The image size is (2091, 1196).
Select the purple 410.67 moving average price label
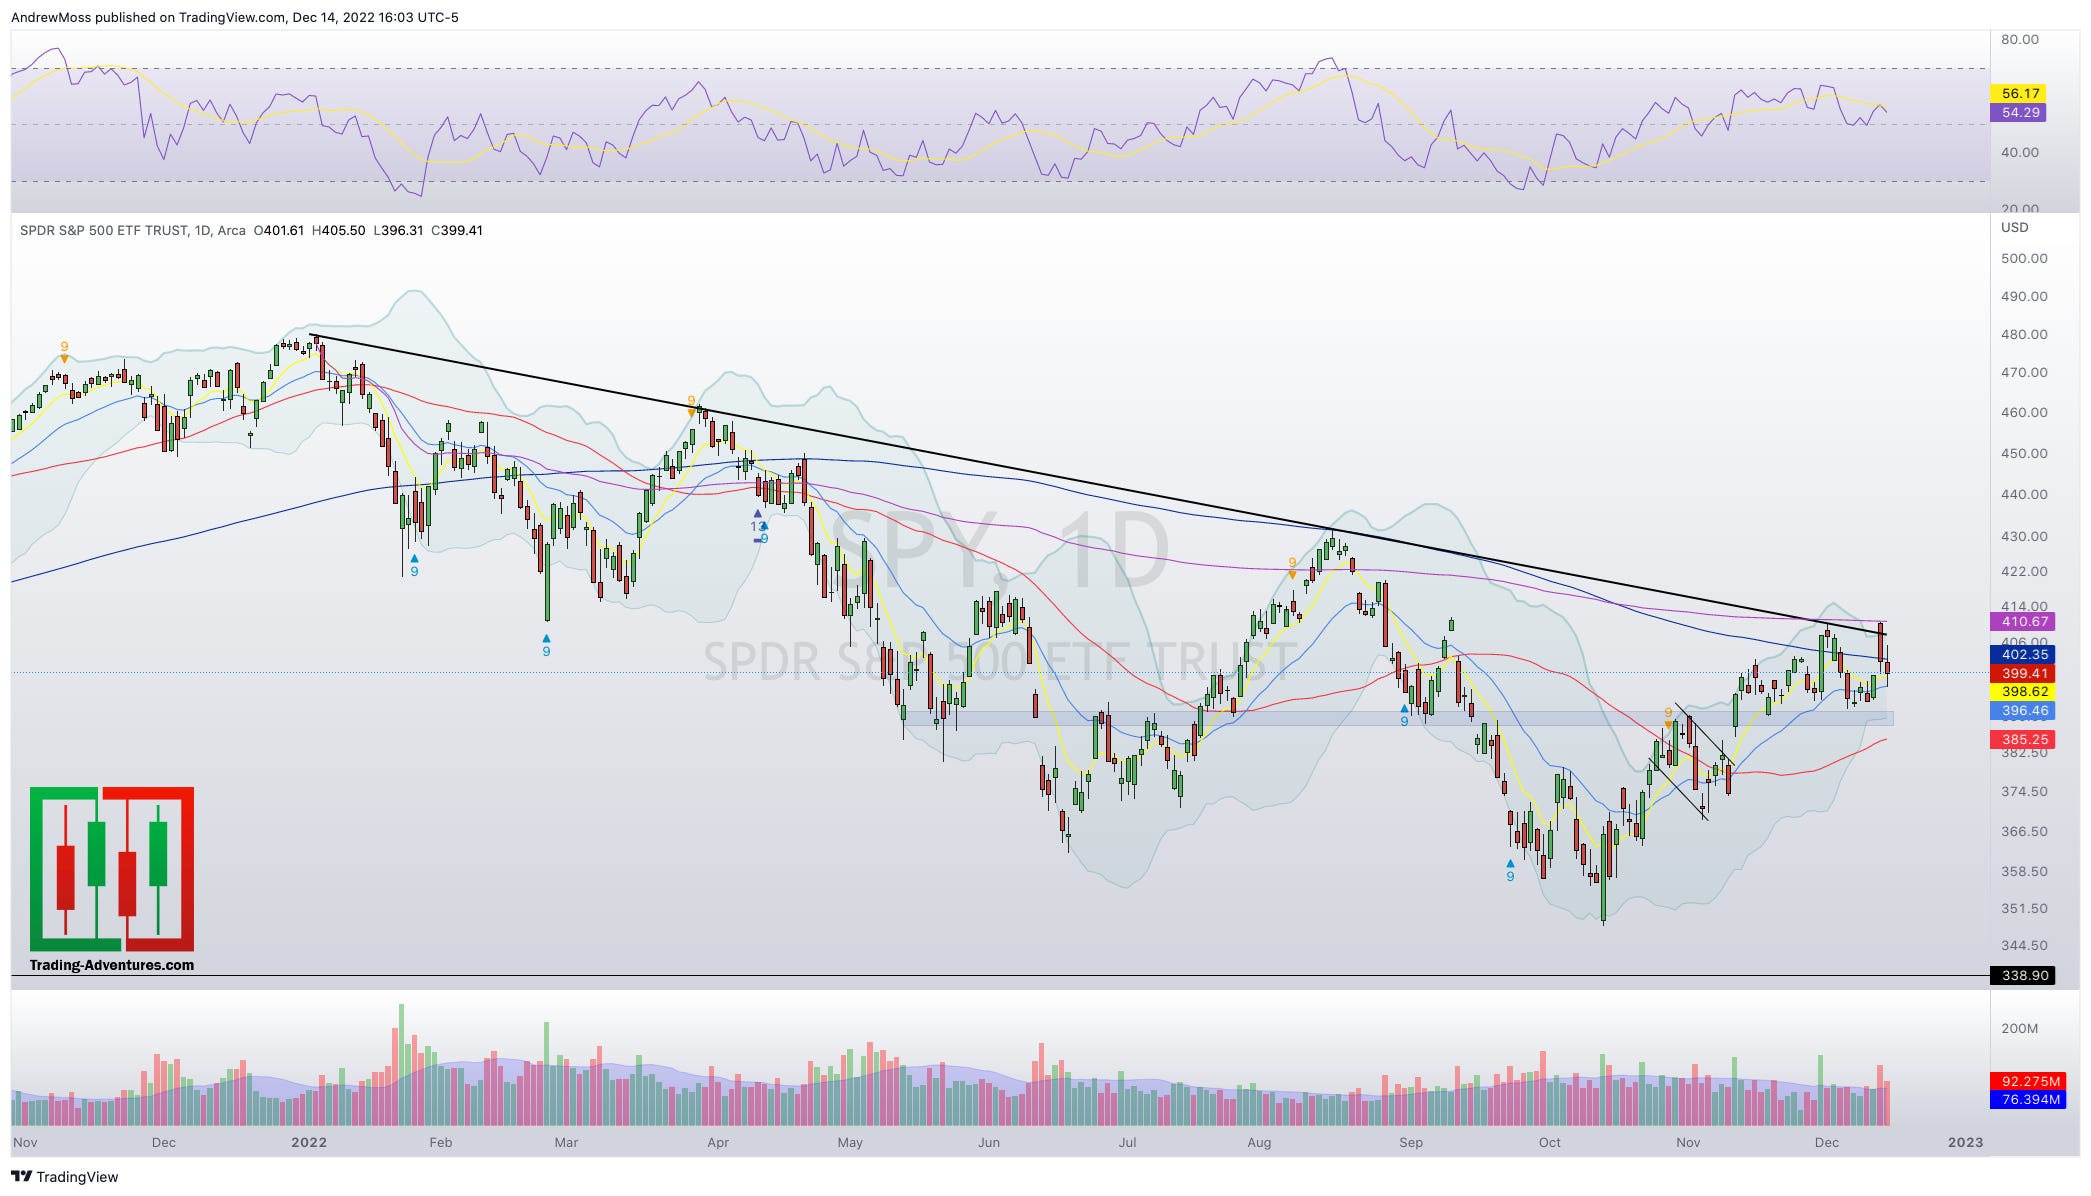[x=2024, y=621]
